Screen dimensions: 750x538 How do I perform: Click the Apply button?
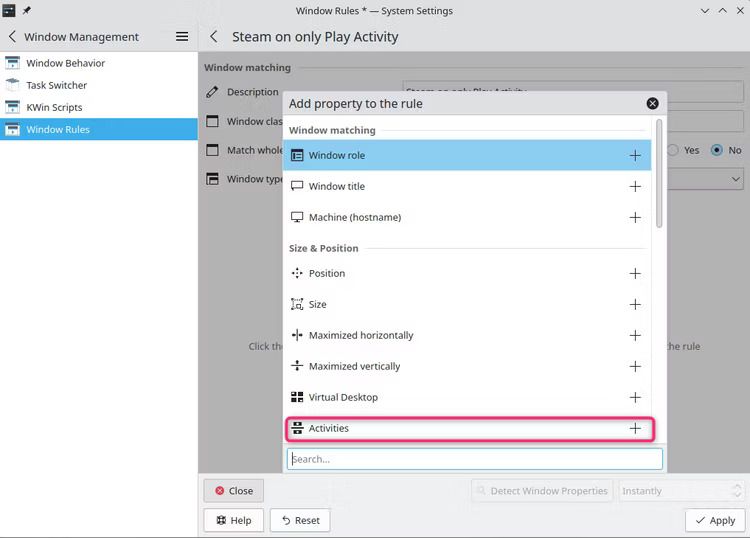pos(715,520)
